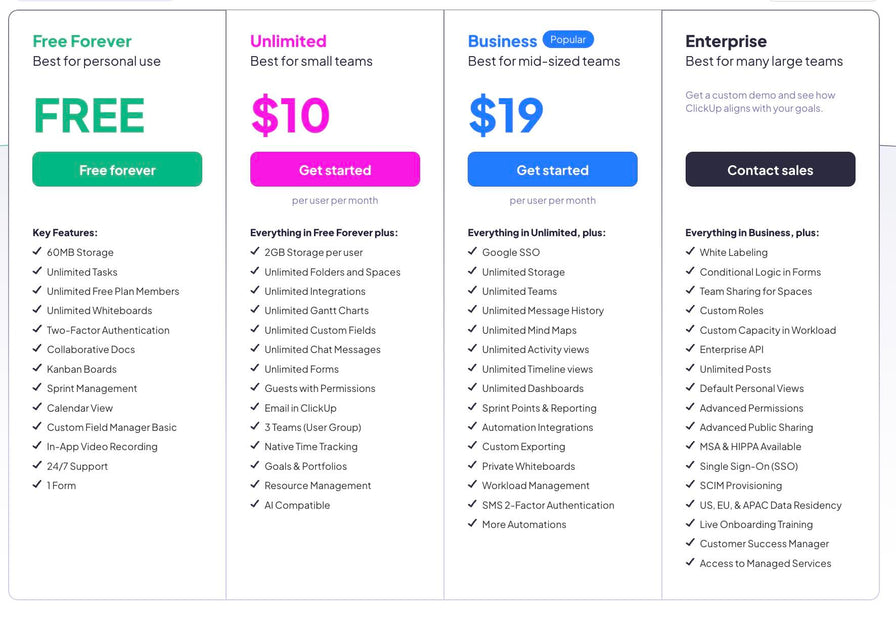The width and height of the screenshot is (896, 618).
Task: Click the checkmark next to Kanban Boards
Action: pyautogui.click(x=38, y=369)
